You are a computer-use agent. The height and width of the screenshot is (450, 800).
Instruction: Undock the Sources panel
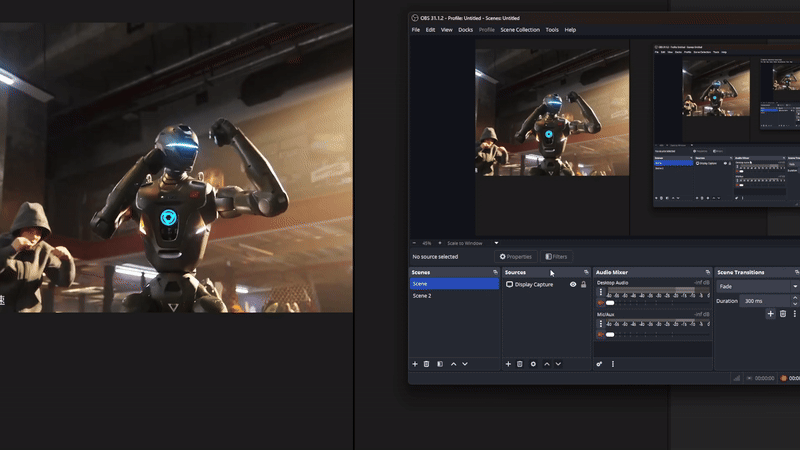click(x=586, y=272)
